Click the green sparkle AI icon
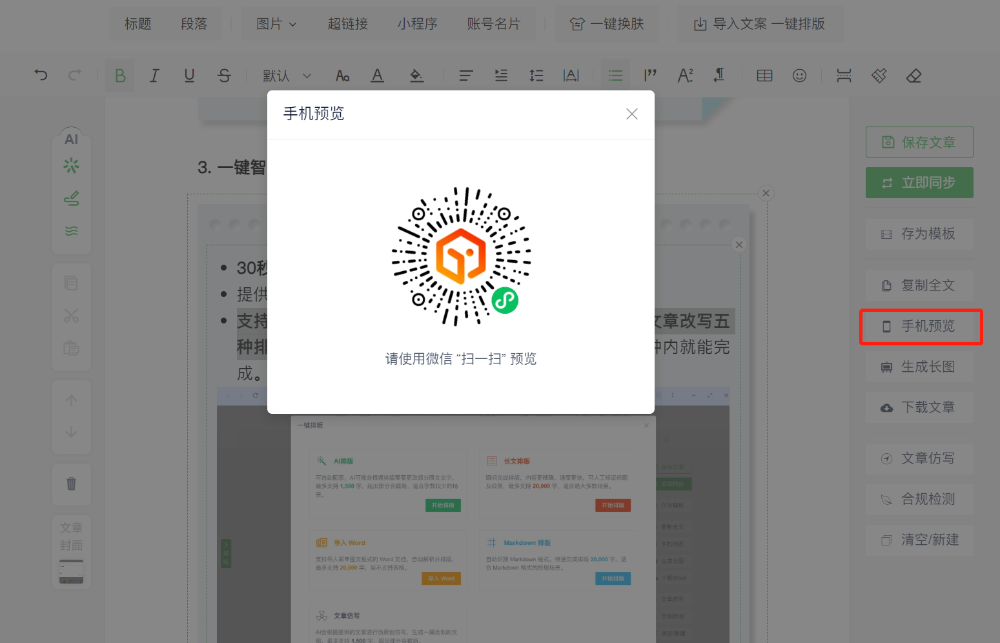This screenshot has width=1000, height=643. click(x=71, y=166)
